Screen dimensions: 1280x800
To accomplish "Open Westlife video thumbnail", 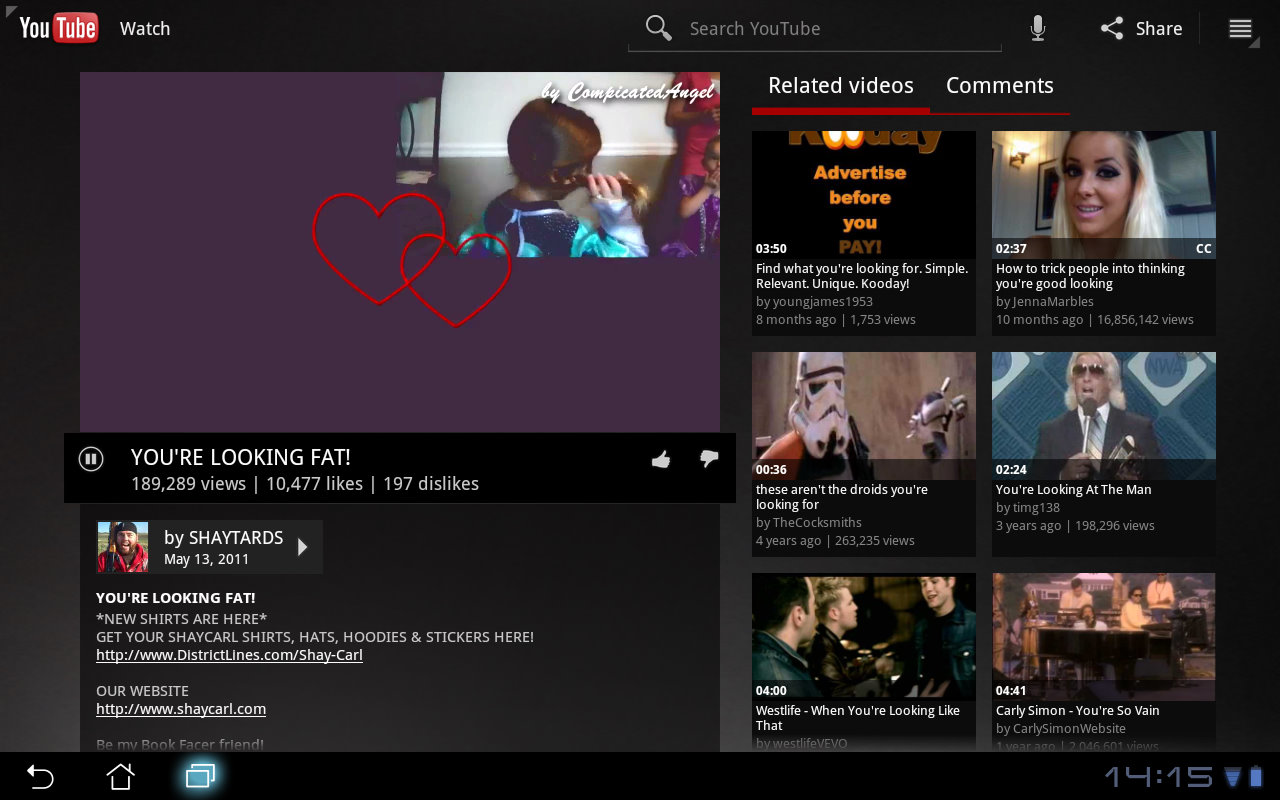I will (x=864, y=637).
